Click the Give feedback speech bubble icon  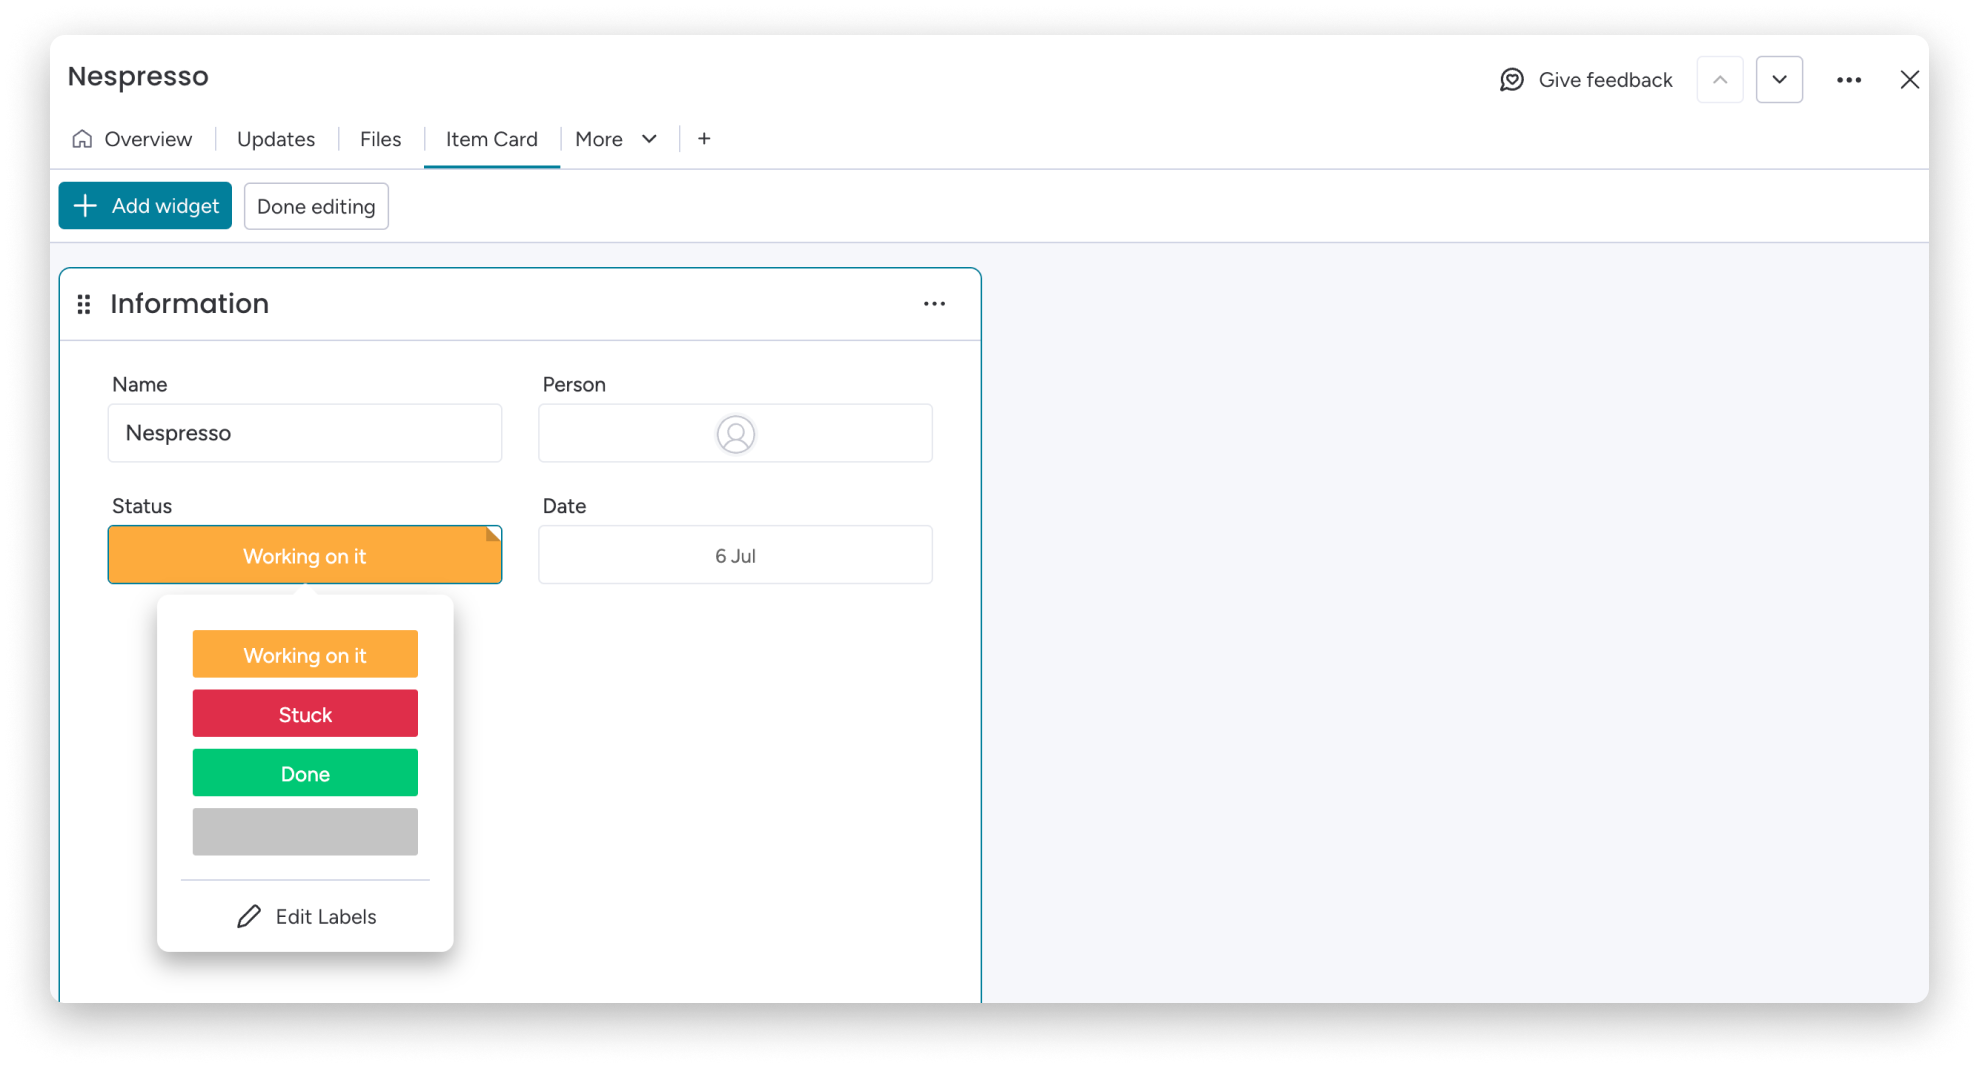coord(1511,80)
